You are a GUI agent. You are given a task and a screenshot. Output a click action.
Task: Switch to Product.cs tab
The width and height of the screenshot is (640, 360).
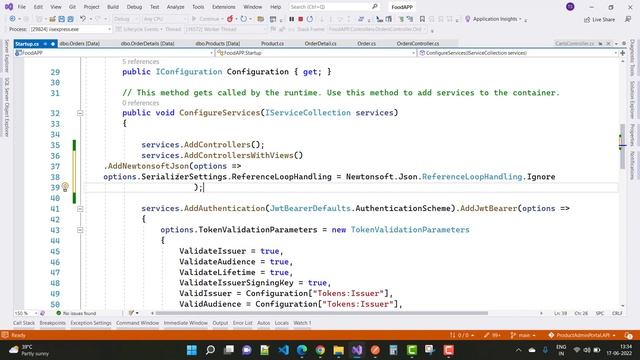point(272,43)
